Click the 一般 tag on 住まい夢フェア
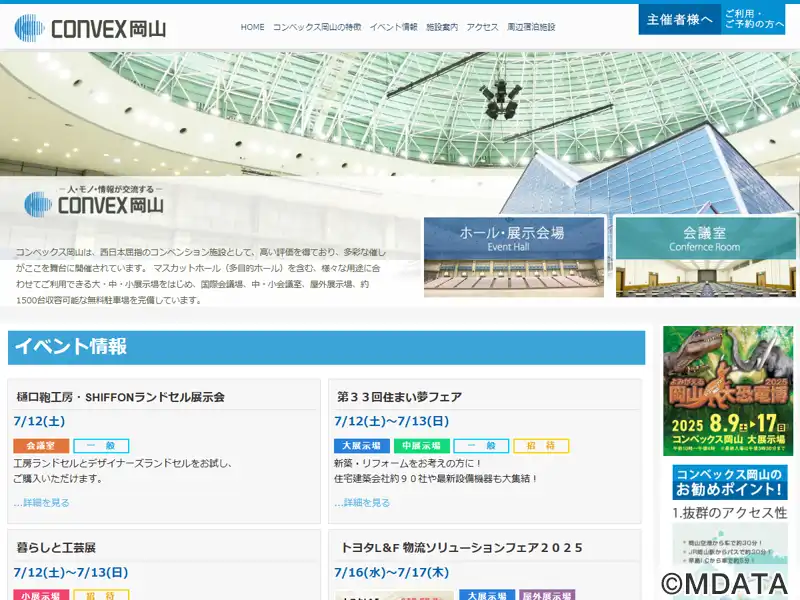This screenshot has height=600, width=800. click(x=481, y=446)
